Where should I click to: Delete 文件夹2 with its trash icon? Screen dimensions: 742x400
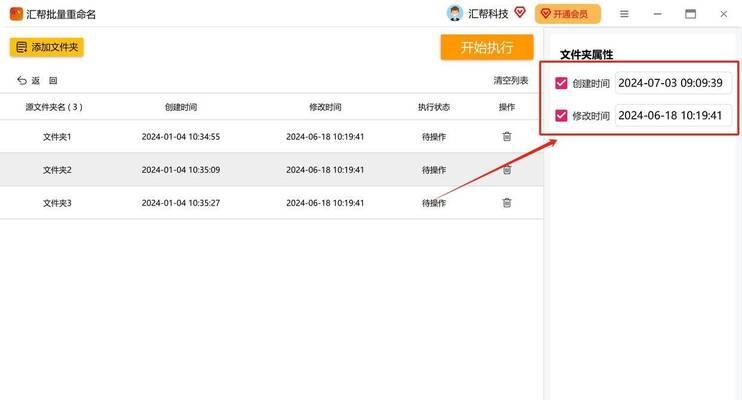[x=507, y=169]
